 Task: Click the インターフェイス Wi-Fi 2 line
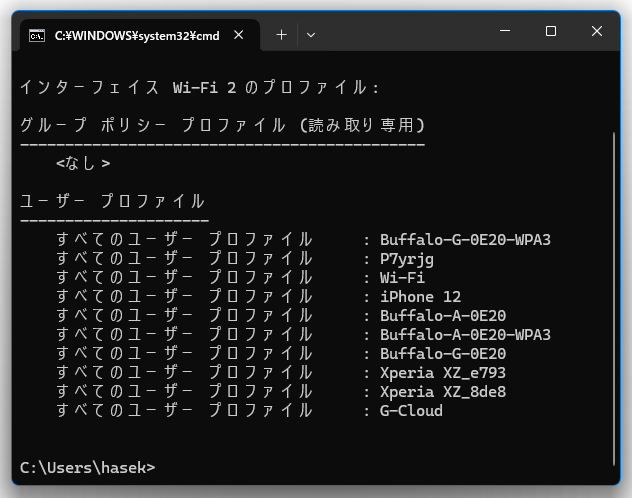click(x=200, y=87)
